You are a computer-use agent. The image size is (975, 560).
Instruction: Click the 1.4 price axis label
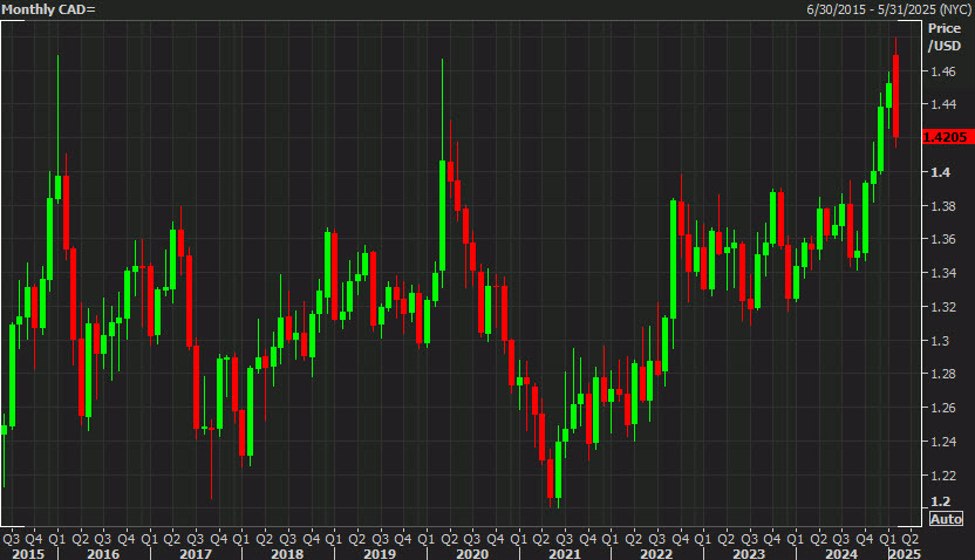(x=935, y=173)
